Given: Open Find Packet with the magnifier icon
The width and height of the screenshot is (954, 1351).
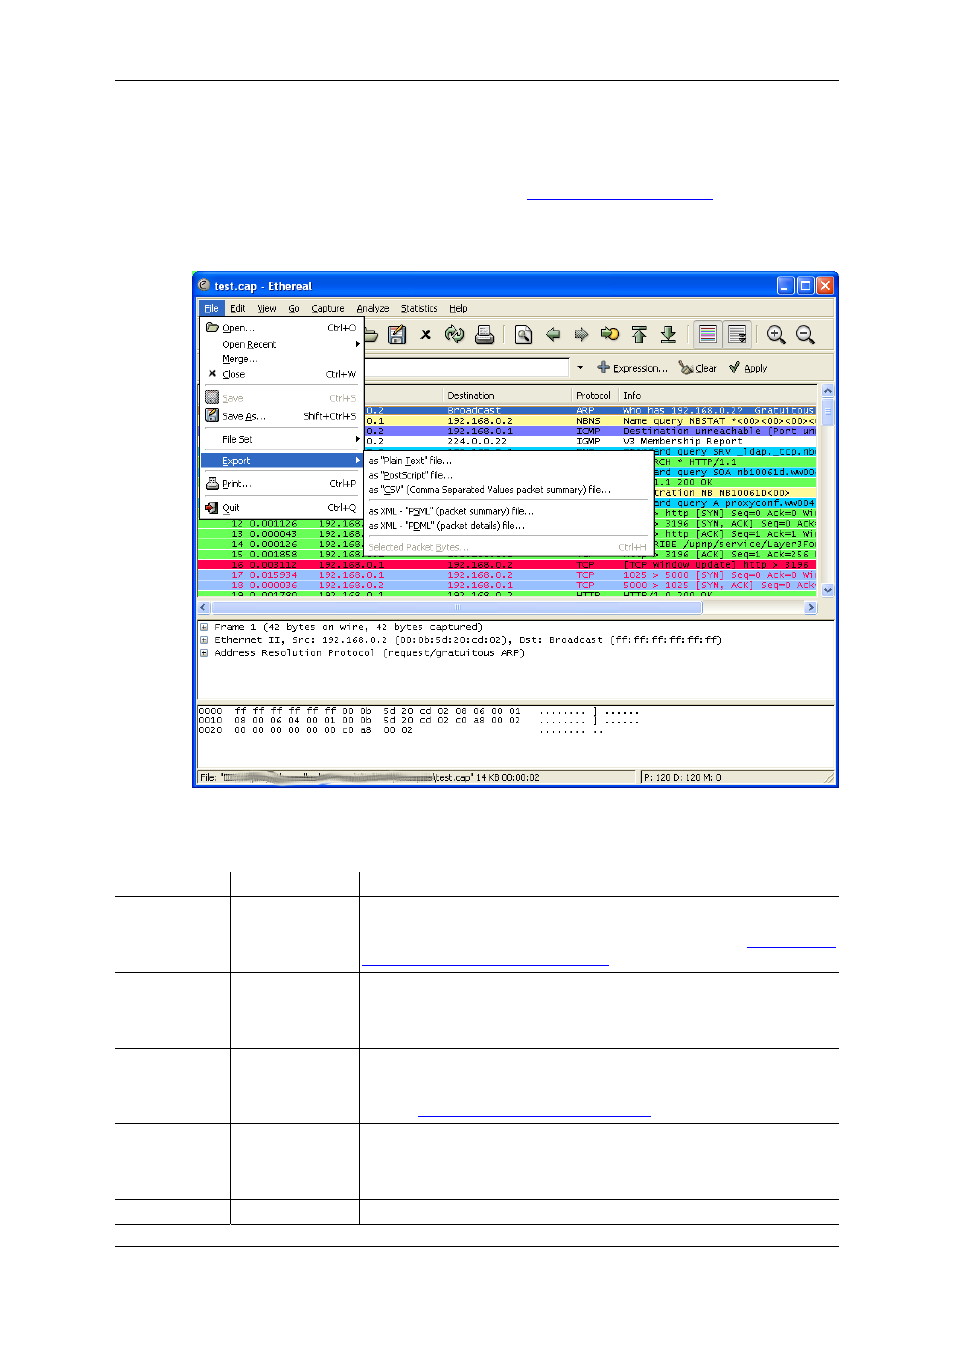Looking at the screenshot, I should pos(523,335).
